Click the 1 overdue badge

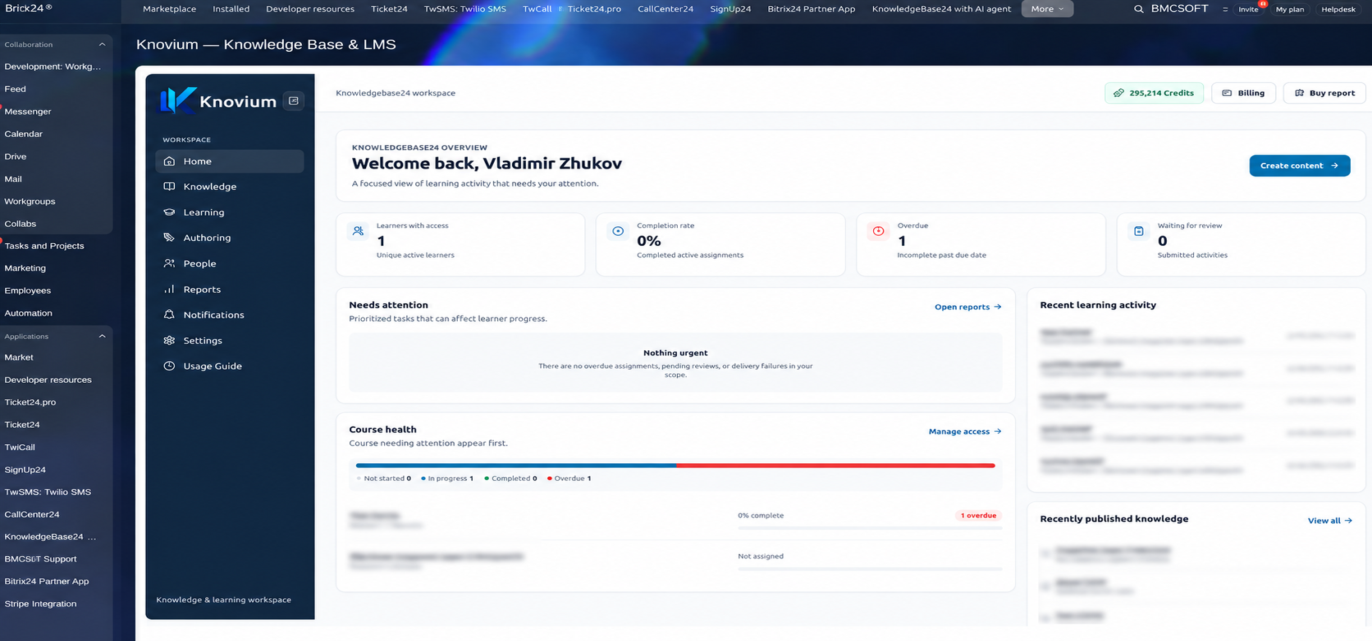(977, 516)
